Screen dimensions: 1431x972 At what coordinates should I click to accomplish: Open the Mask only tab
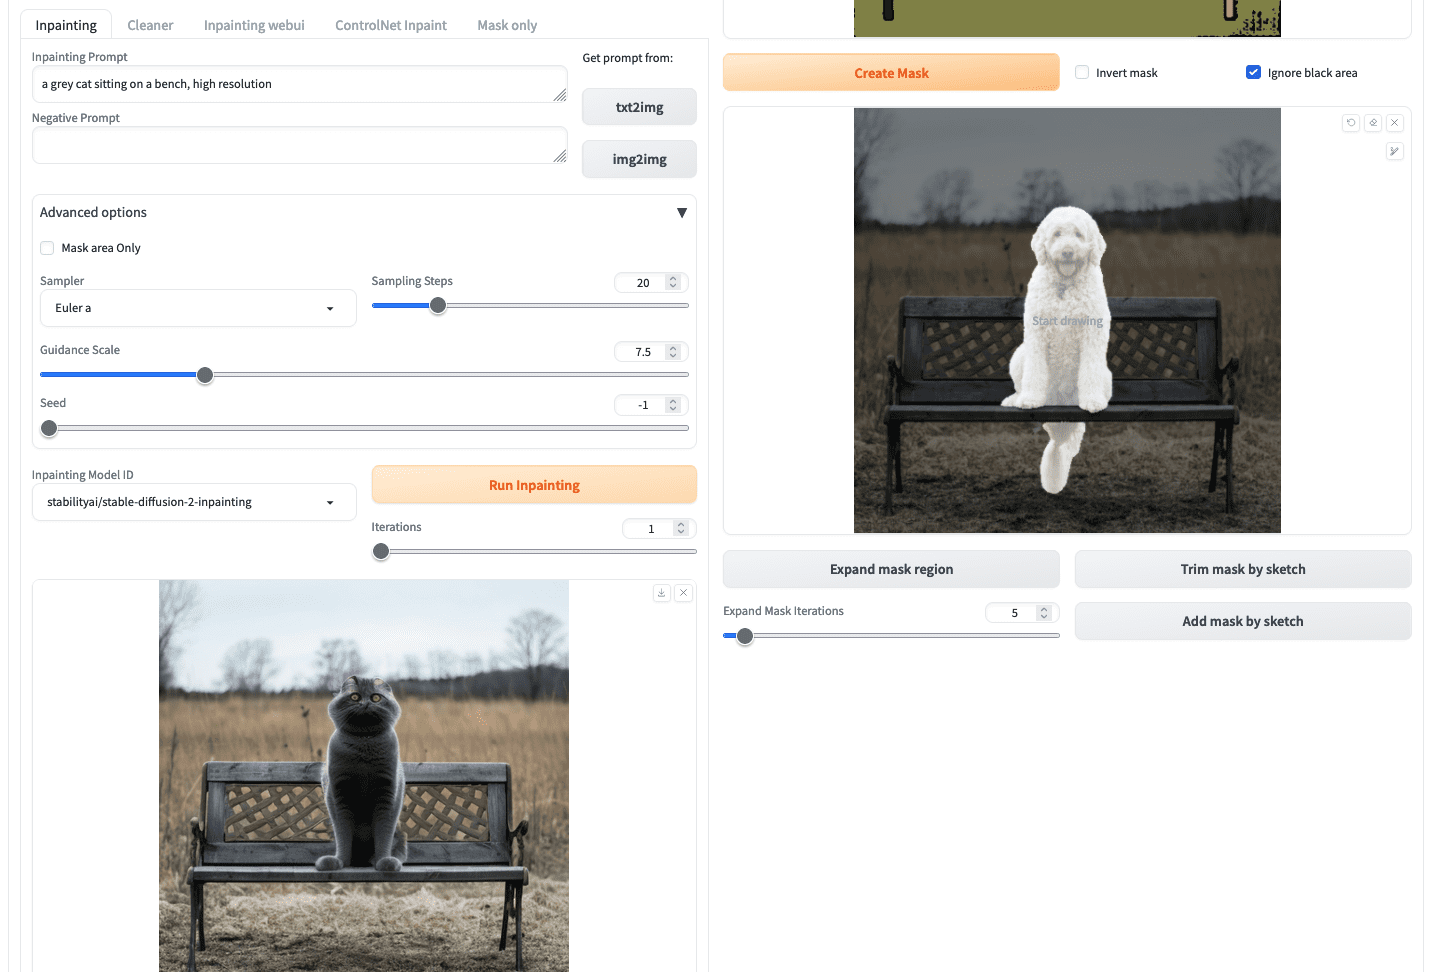coord(507,25)
